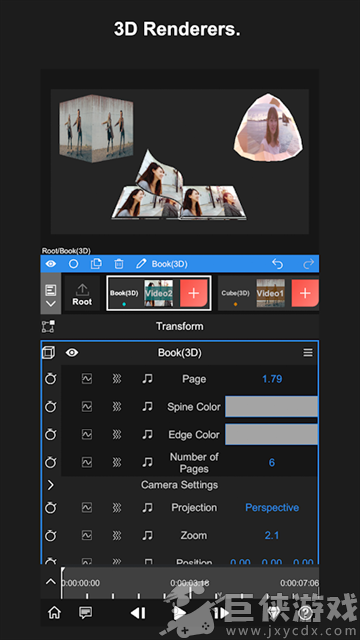Image resolution: width=360 pixels, height=640 pixels.
Task: Open the comments chat icon
Action: [85, 612]
